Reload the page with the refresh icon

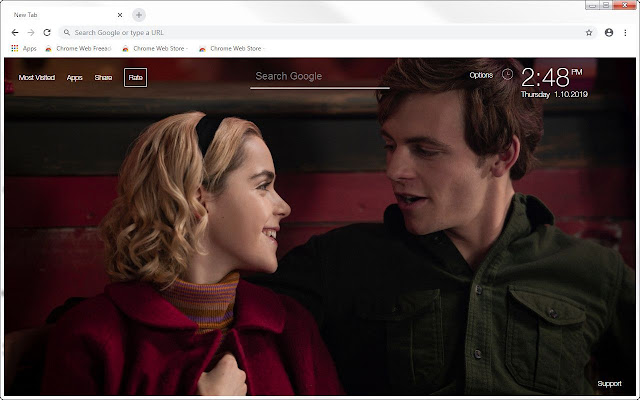tap(47, 33)
